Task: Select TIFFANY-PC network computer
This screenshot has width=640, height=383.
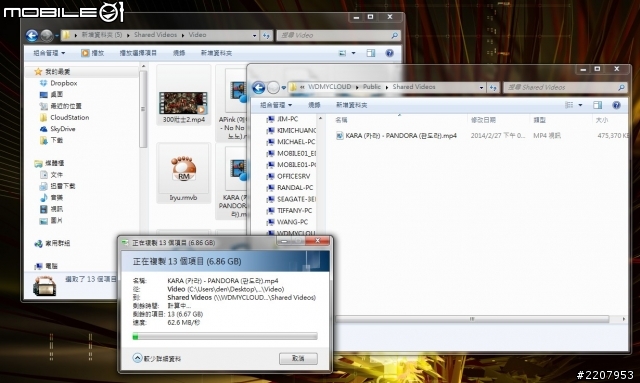Action: point(289,210)
